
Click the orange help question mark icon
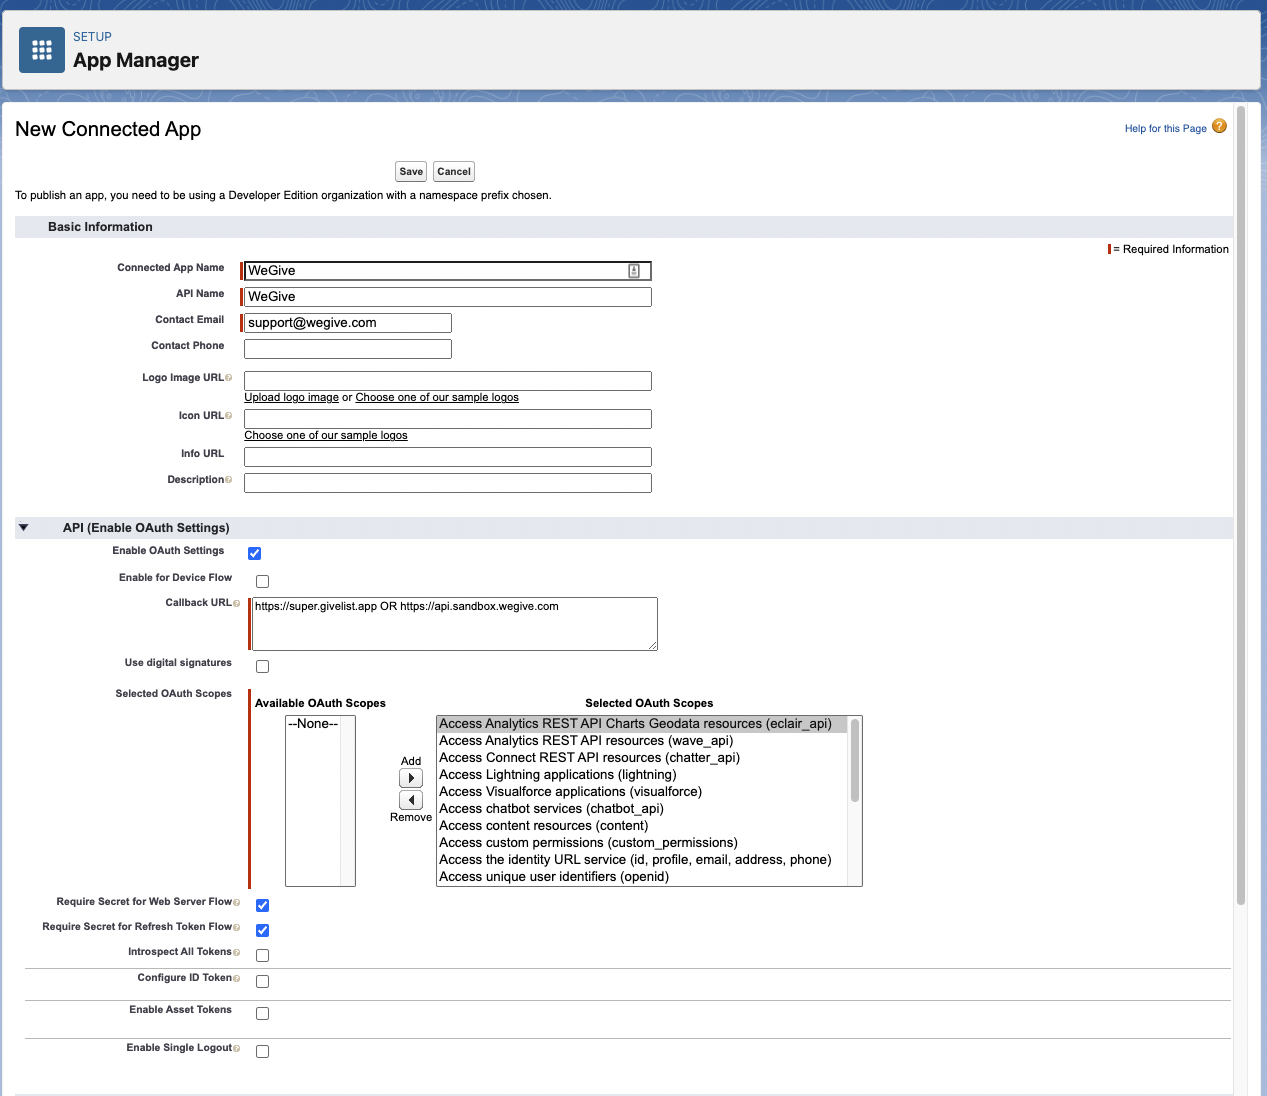(1219, 126)
